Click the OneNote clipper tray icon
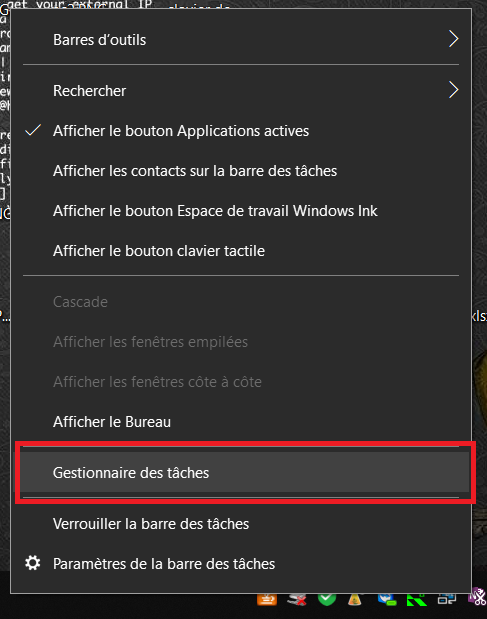This screenshot has width=487, height=619. pos(477,598)
